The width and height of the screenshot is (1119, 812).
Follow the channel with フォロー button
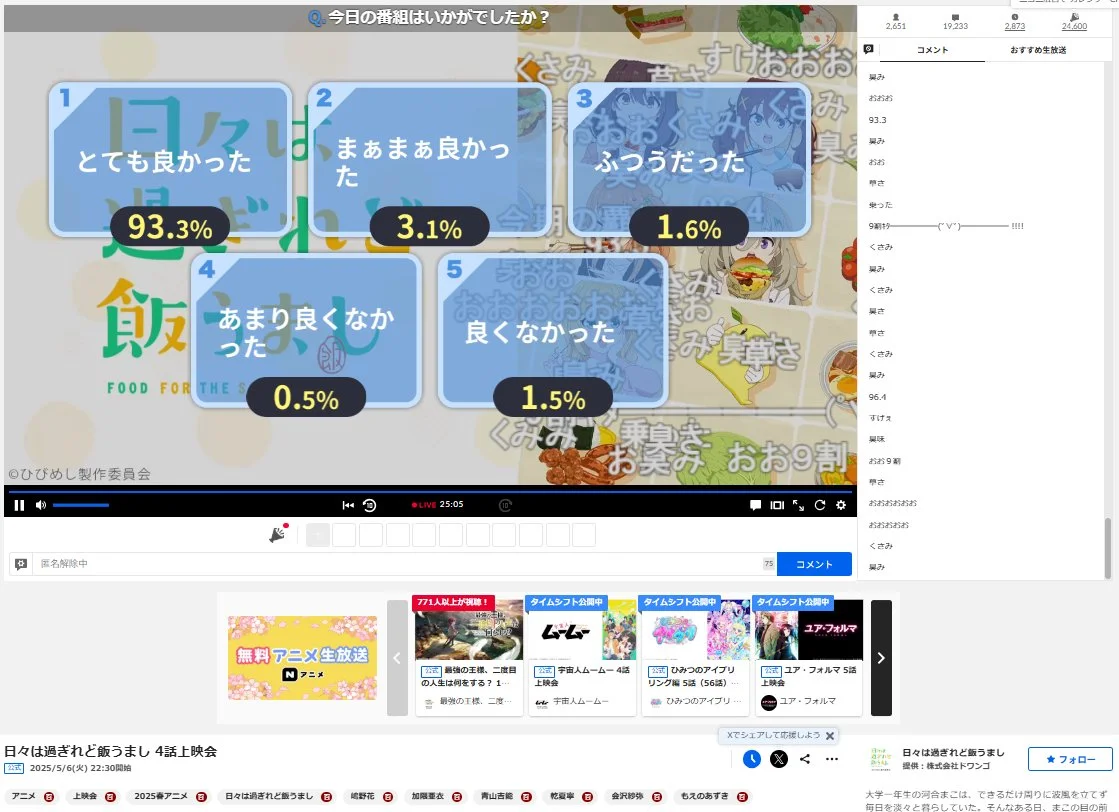(x=1070, y=759)
